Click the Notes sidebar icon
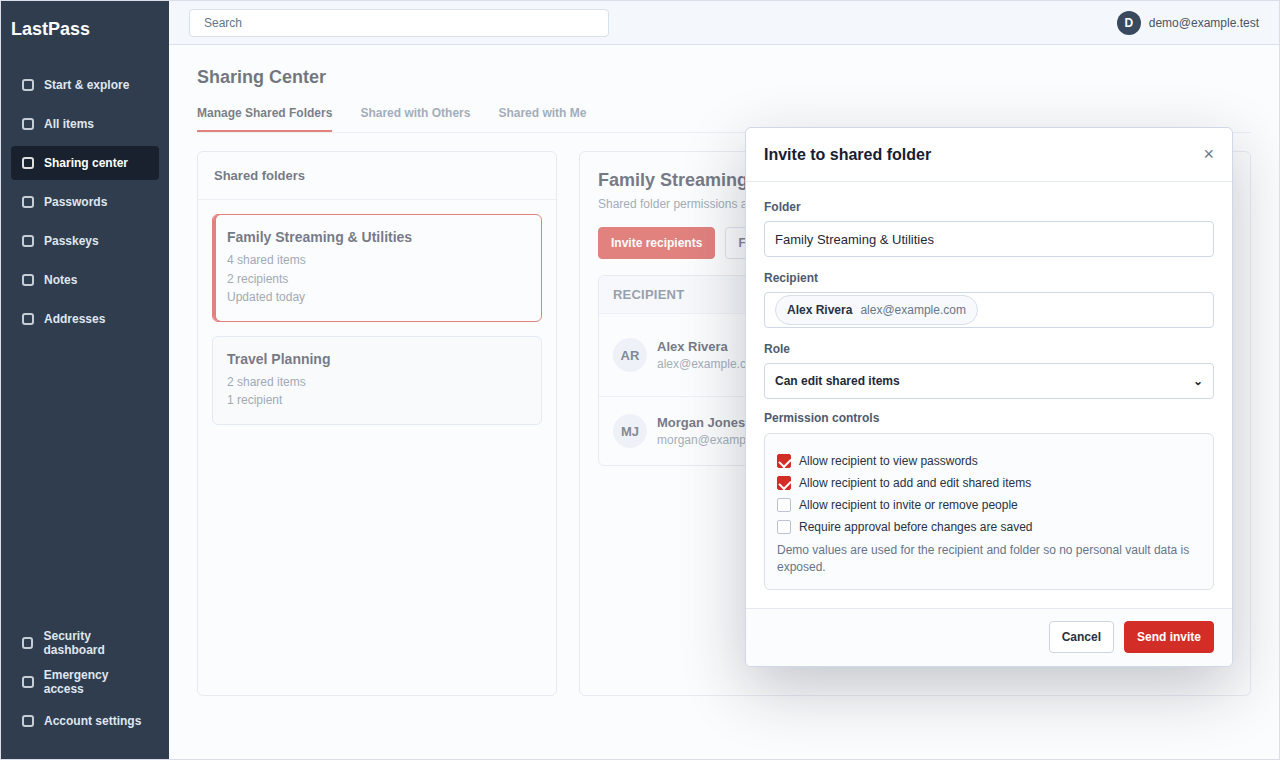This screenshot has height=760, width=1280. 28,280
